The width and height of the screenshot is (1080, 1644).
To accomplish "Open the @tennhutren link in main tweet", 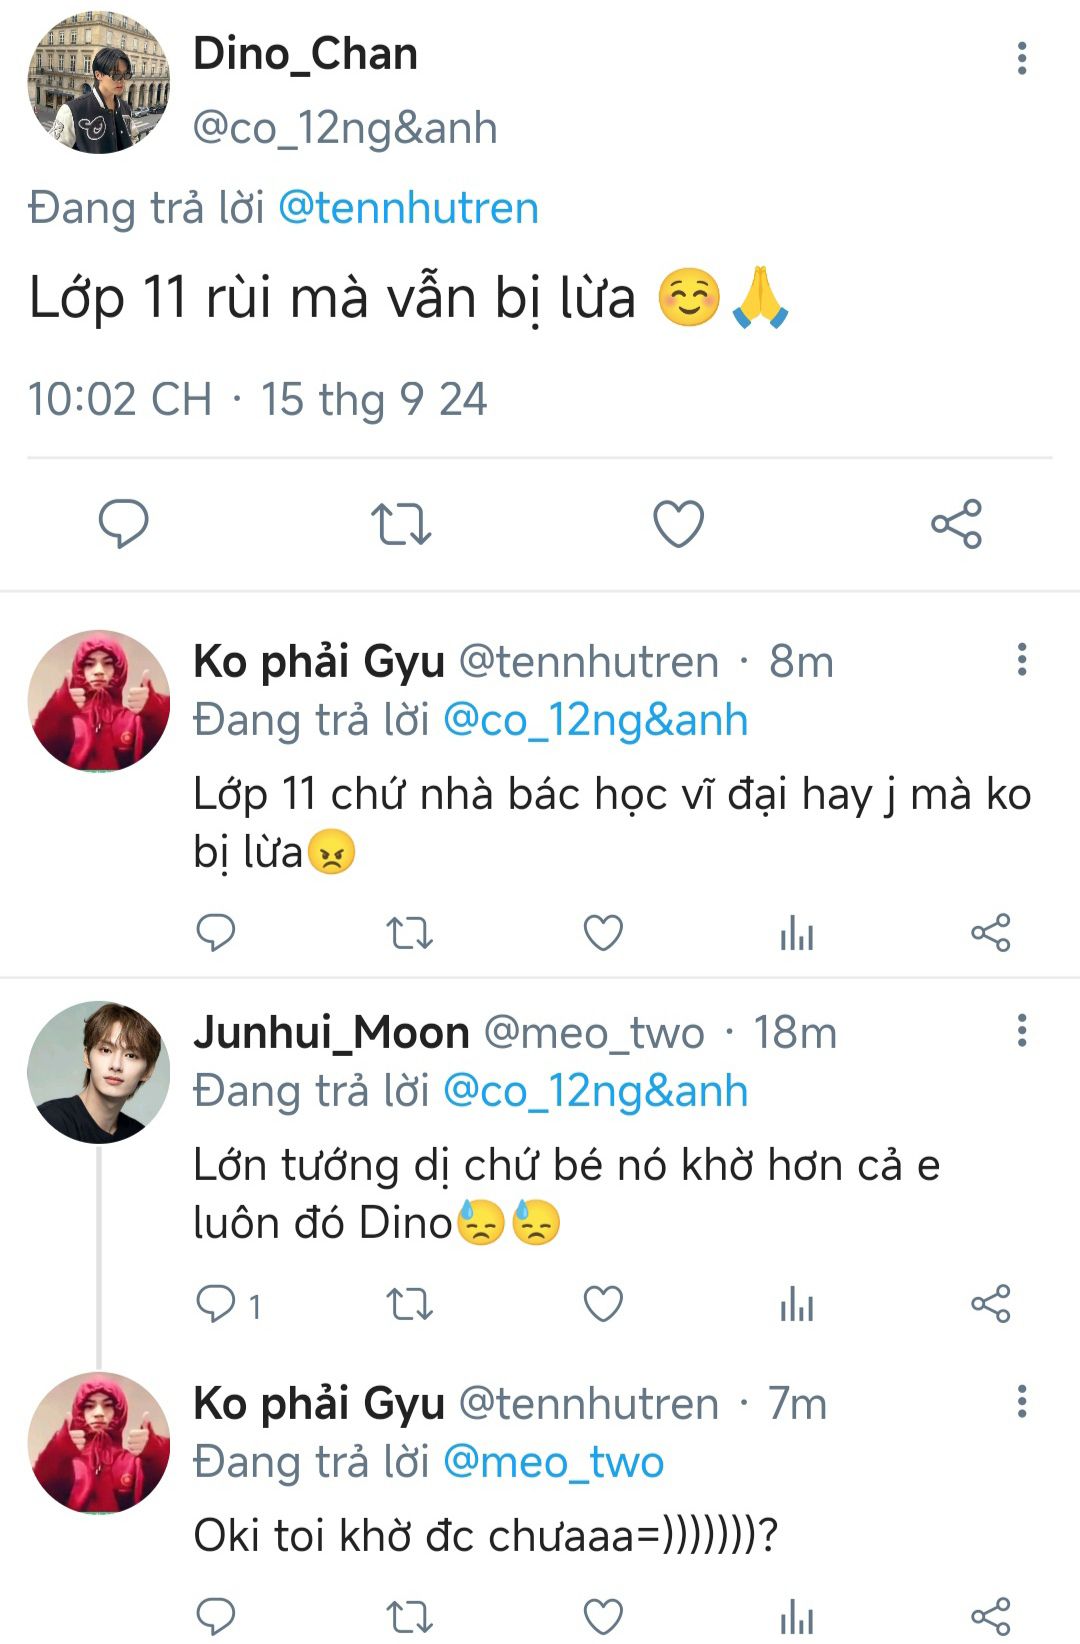I will pos(408,208).
